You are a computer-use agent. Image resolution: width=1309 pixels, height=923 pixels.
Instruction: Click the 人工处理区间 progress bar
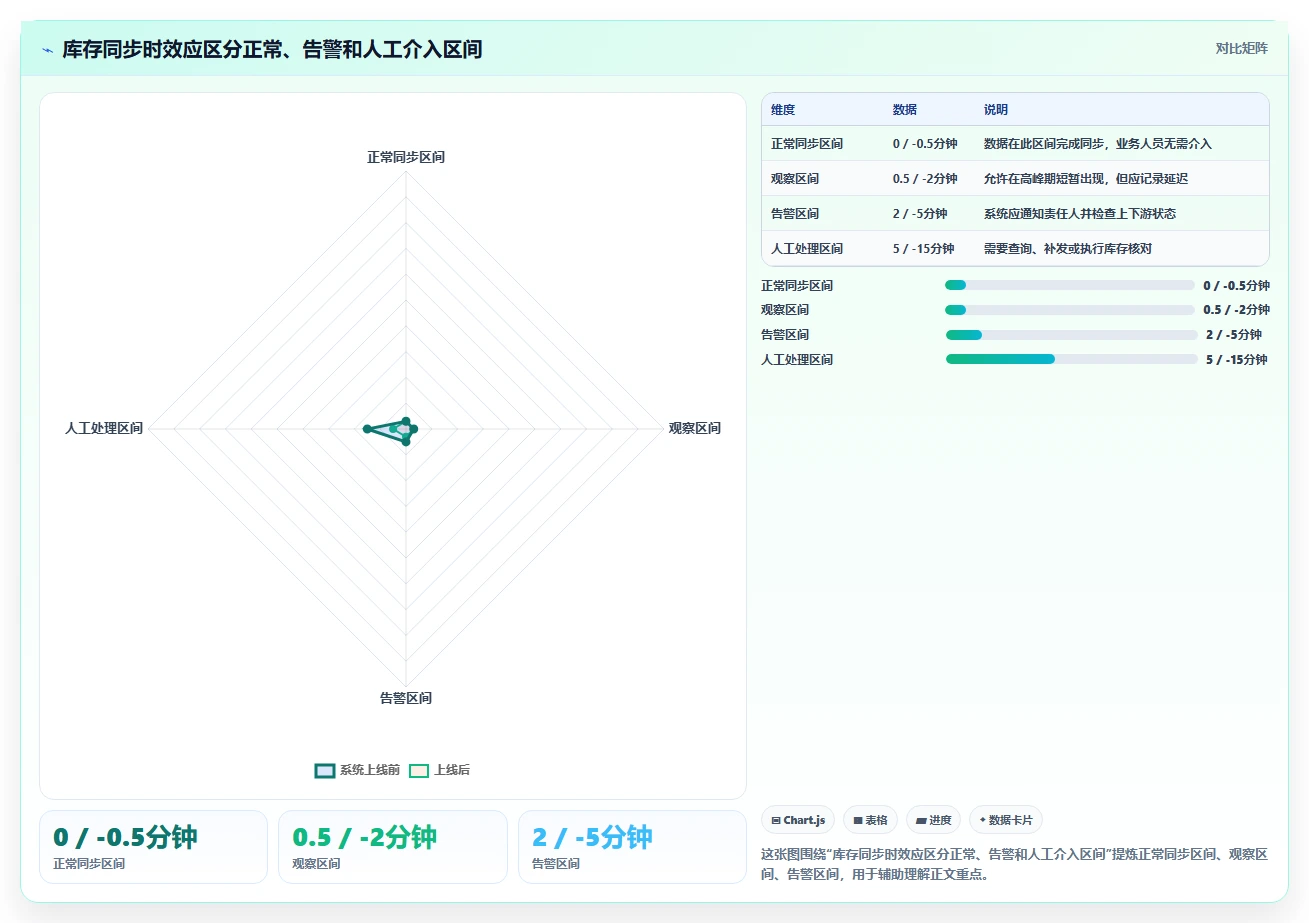(1071, 359)
